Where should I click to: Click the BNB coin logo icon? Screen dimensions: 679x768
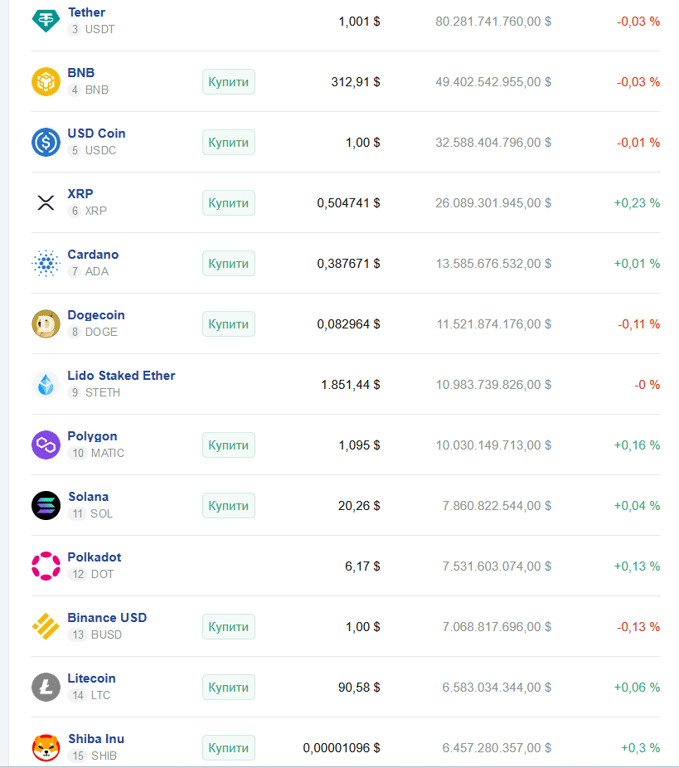click(46, 81)
